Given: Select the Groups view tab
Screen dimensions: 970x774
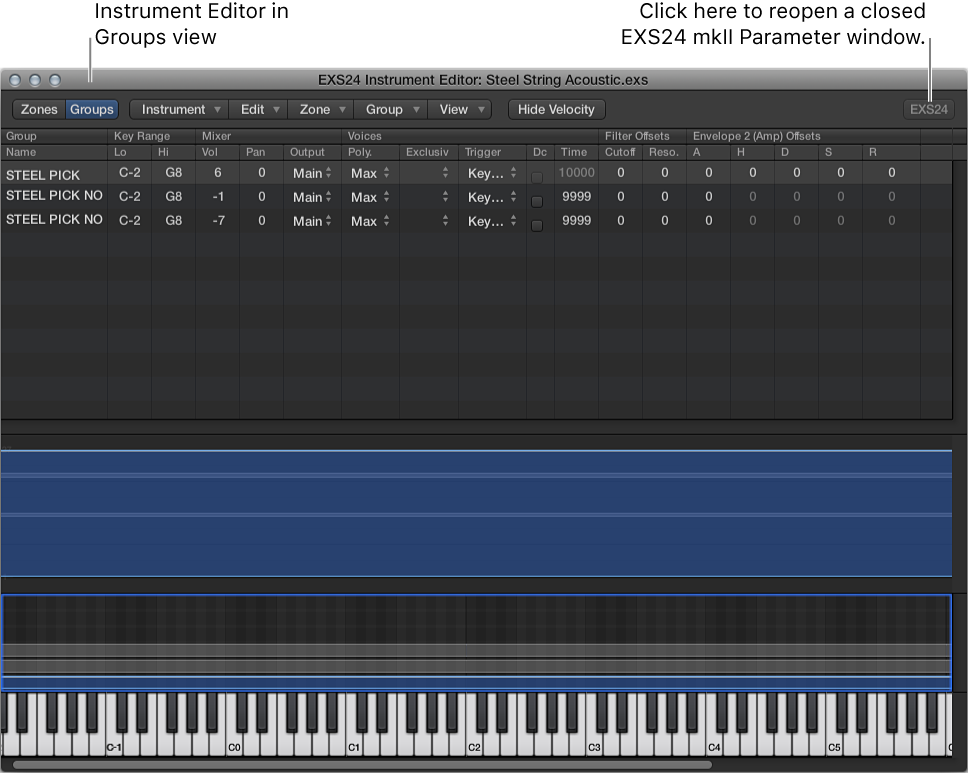Looking at the screenshot, I should (91, 109).
